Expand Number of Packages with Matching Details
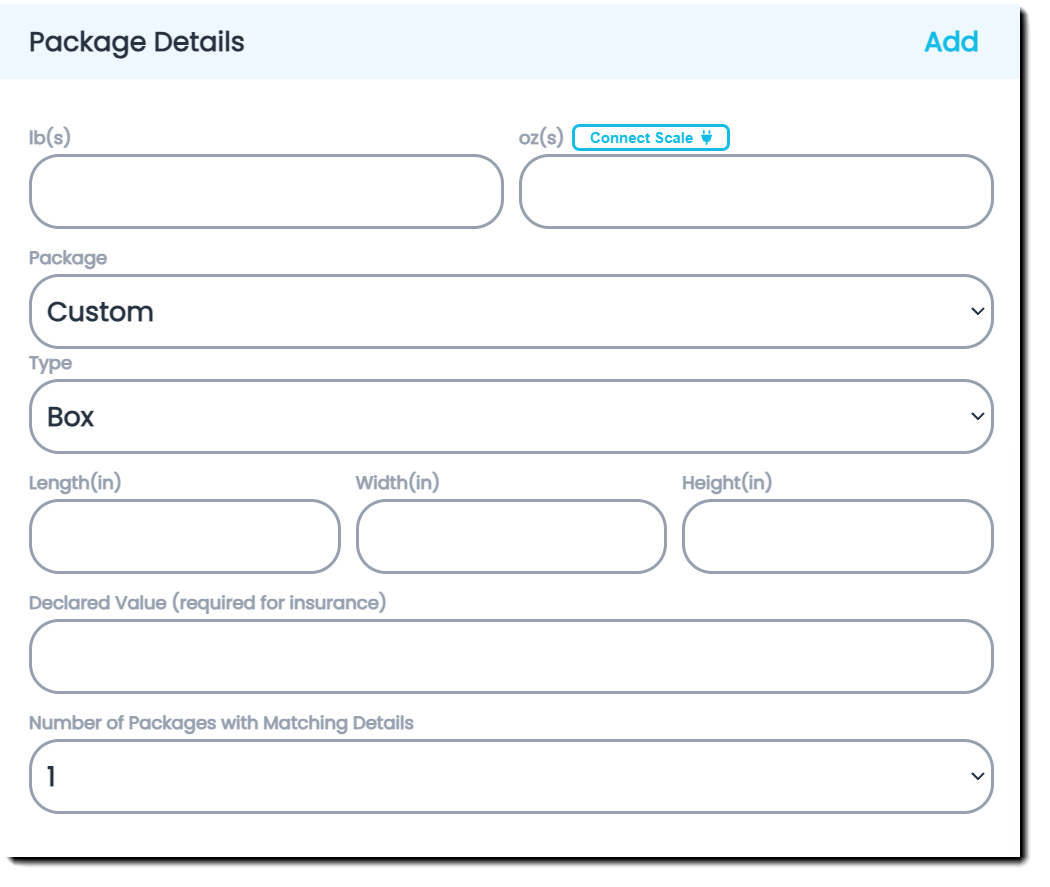Image resolution: width=1050 pixels, height=887 pixels. coord(510,777)
